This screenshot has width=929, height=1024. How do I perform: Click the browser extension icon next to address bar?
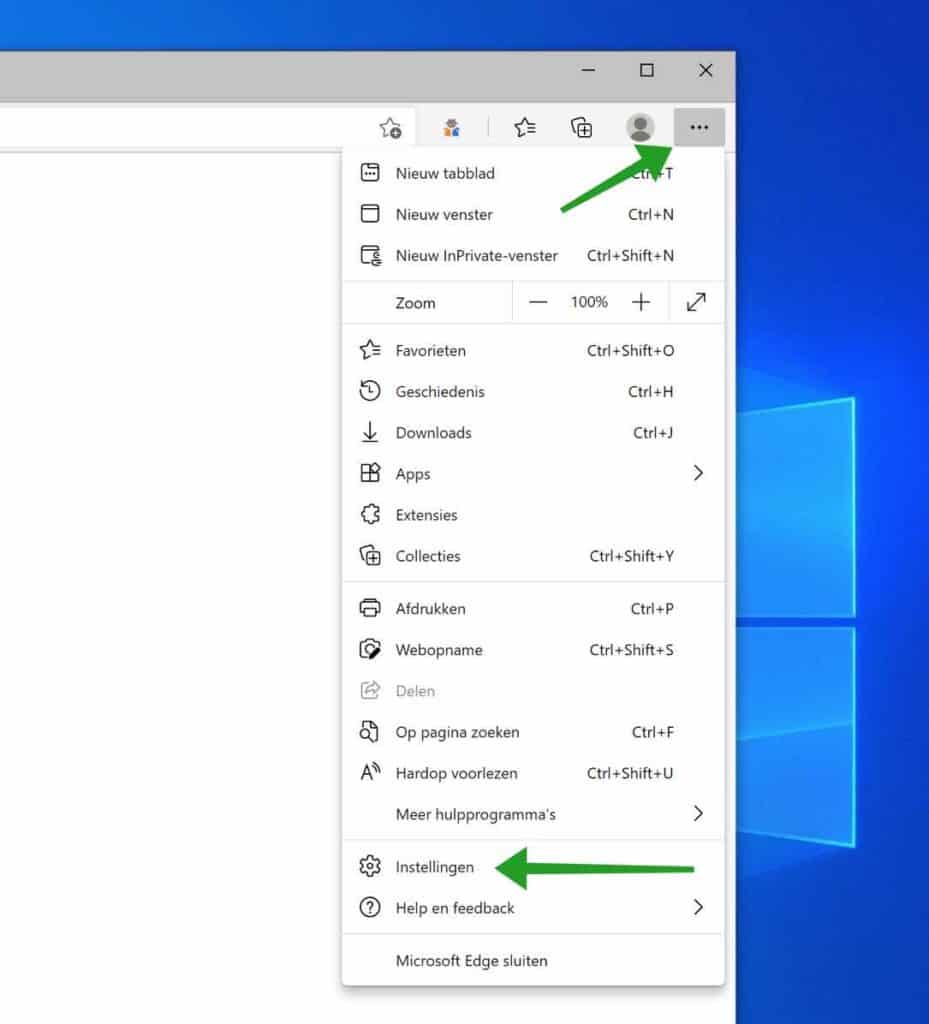tap(451, 127)
